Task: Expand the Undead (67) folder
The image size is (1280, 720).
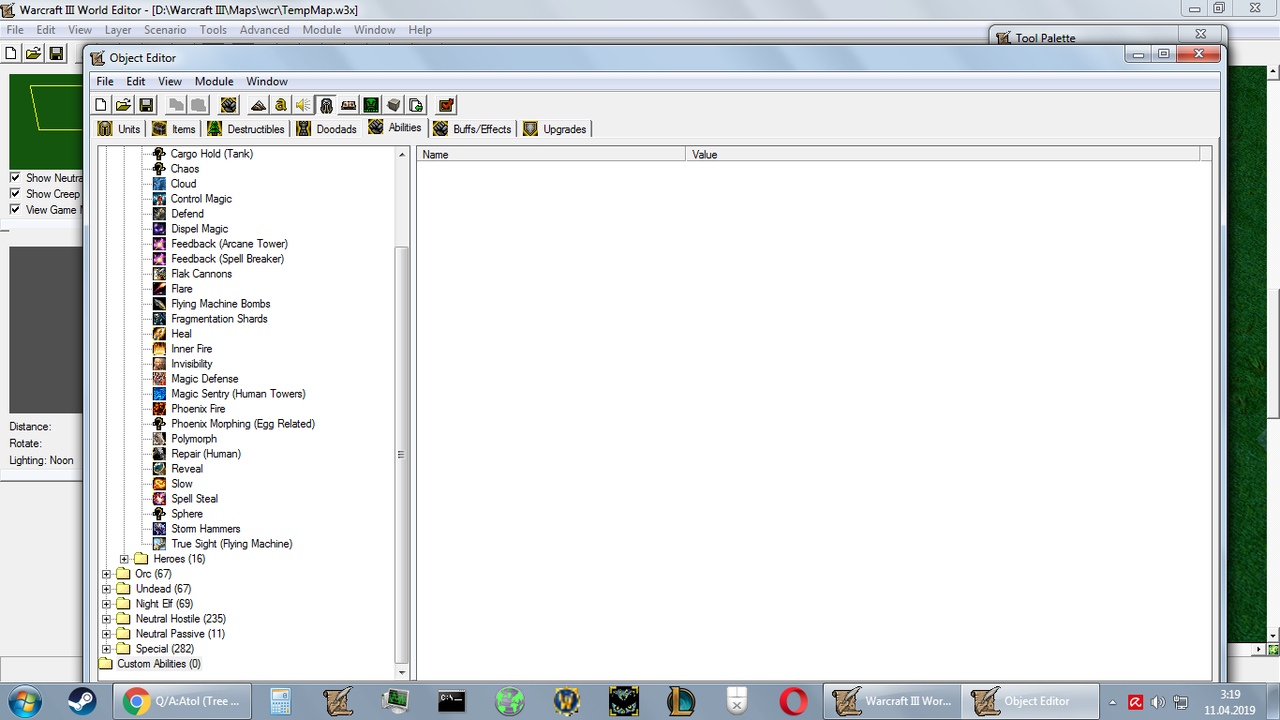Action: pos(106,589)
